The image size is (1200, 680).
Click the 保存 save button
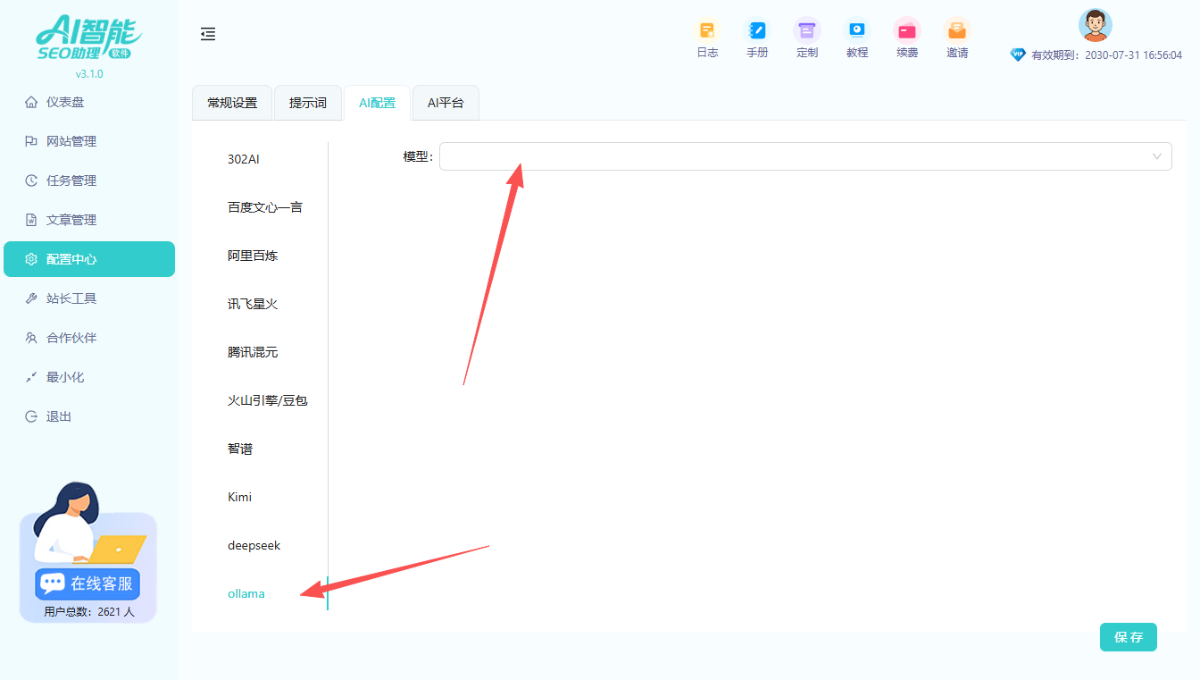click(1128, 637)
